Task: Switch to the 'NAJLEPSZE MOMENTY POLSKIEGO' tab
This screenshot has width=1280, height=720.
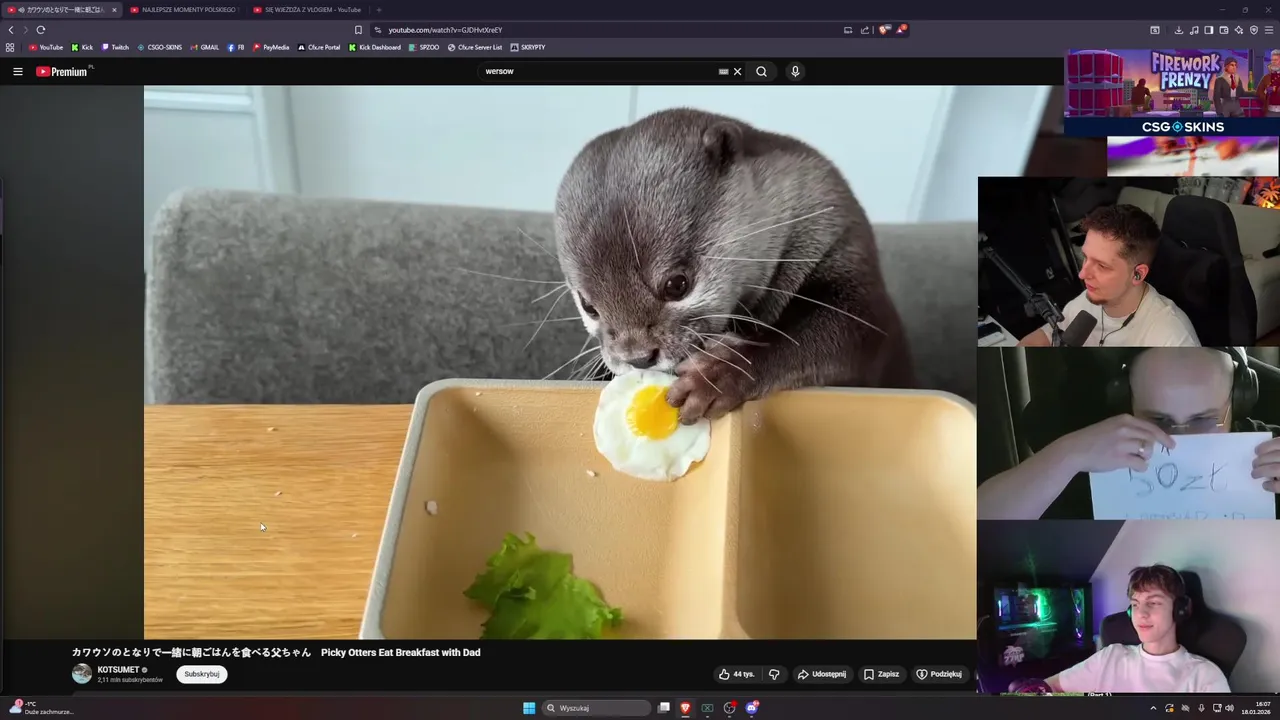Action: 185,10
